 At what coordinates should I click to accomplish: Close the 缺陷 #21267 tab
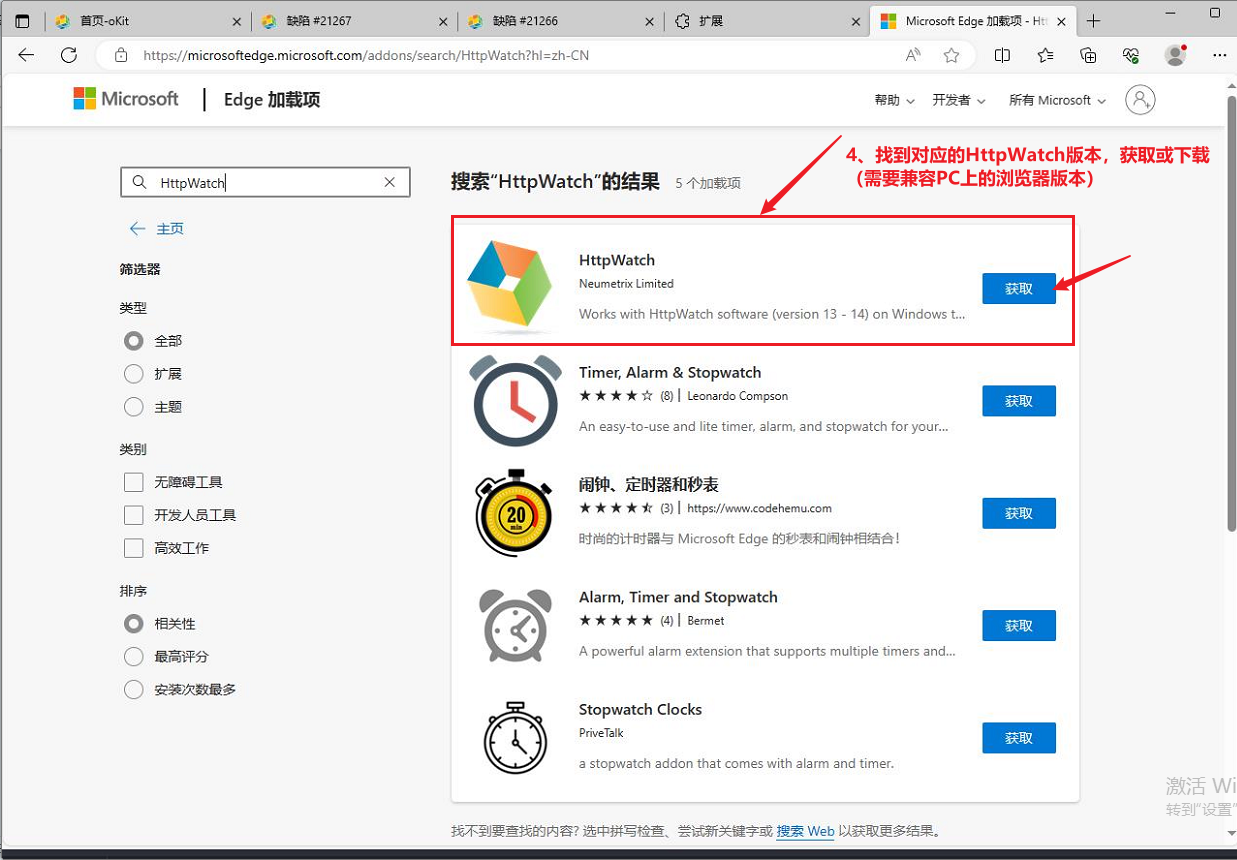click(x=443, y=21)
